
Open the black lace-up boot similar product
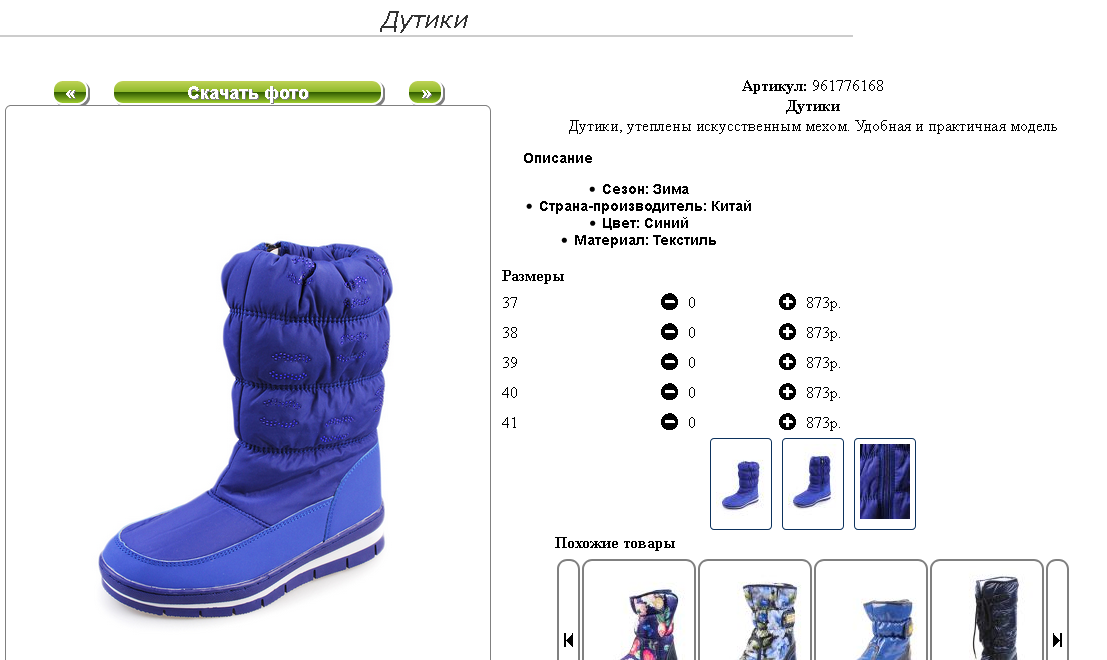tap(986, 611)
